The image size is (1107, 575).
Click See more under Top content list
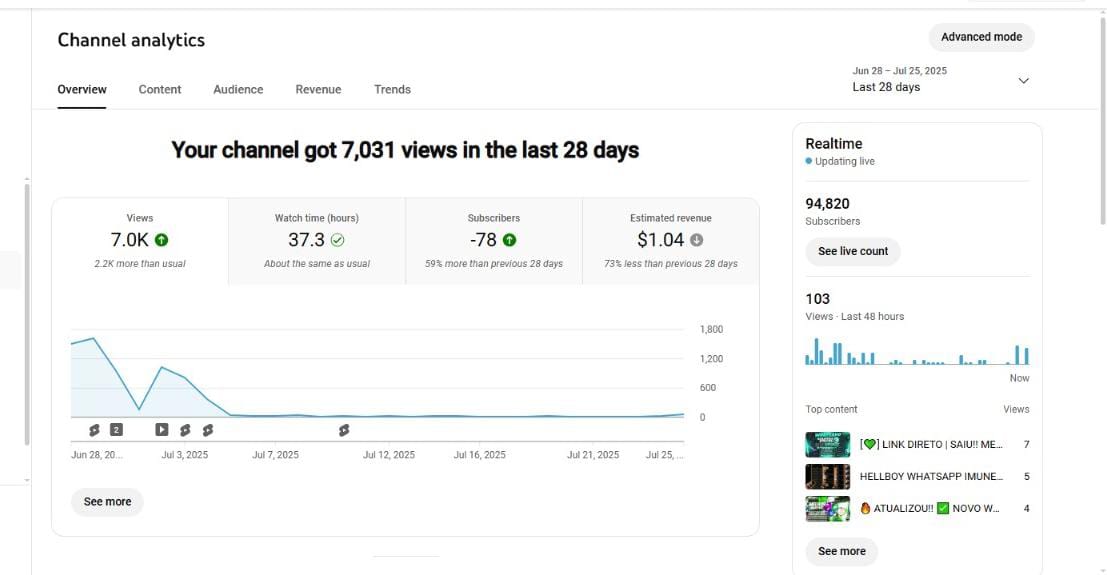point(841,551)
